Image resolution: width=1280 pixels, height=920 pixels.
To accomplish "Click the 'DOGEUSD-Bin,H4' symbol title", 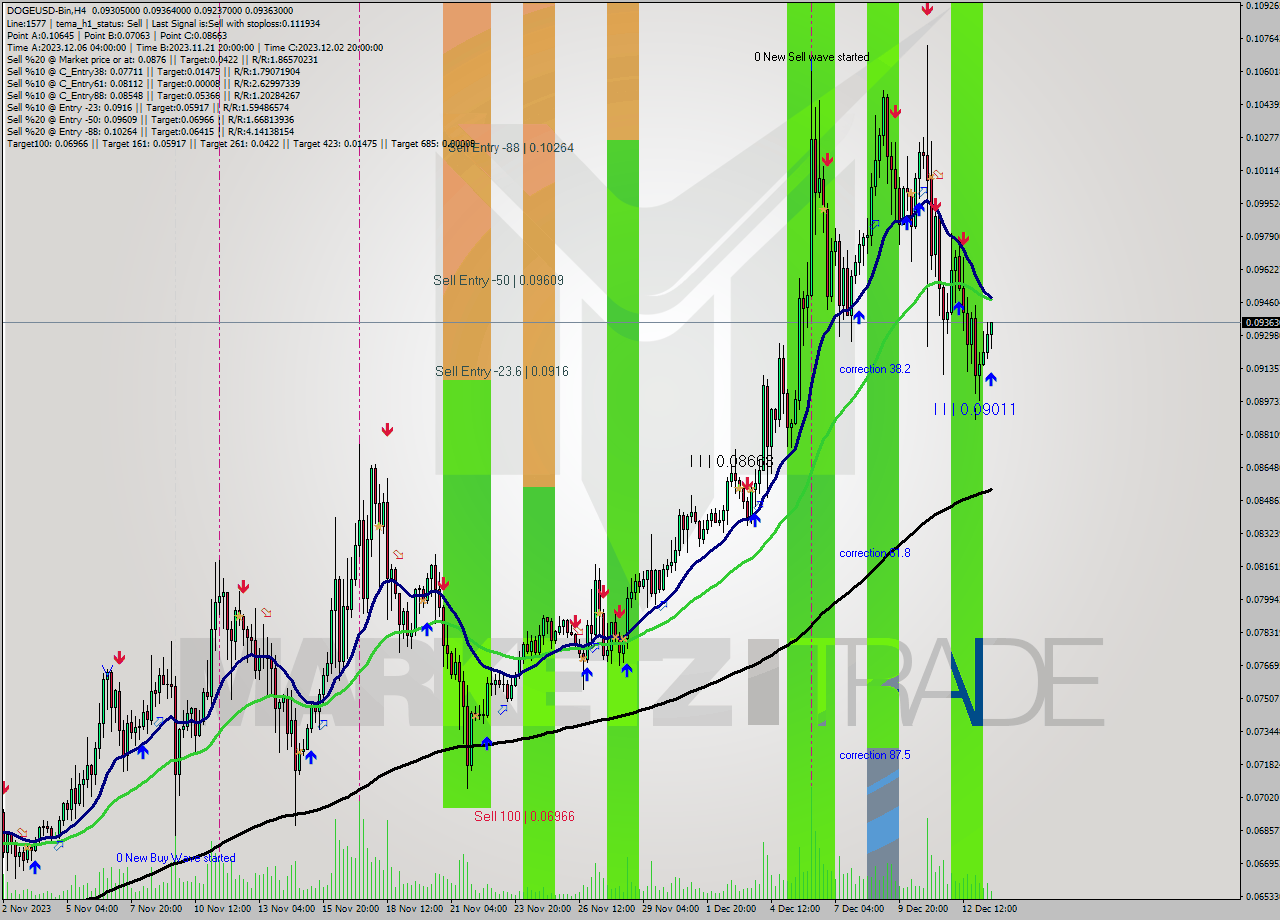I will coord(49,11).
